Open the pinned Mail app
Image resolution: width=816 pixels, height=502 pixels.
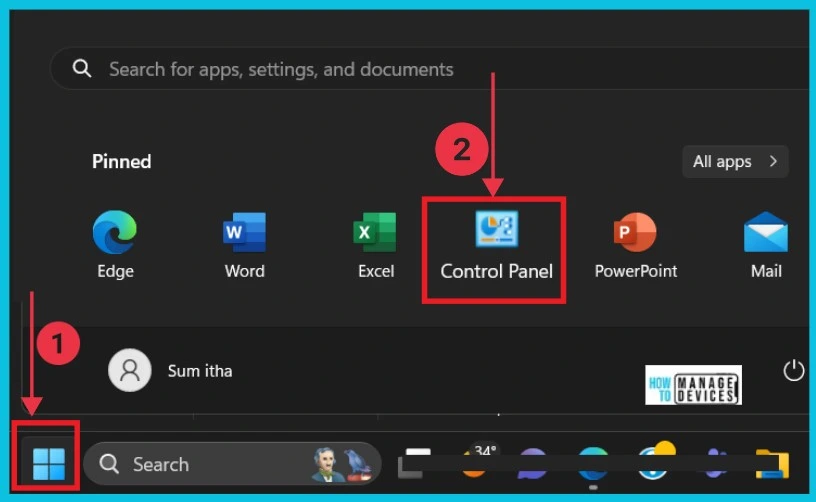[766, 244]
